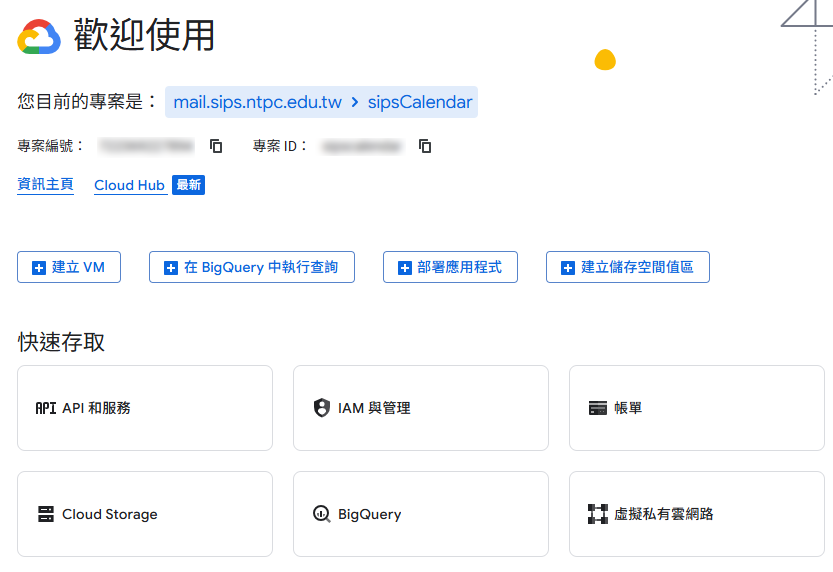This screenshot has height=572, width=833.
Task: Click the plus icon in the BigQuery query button
Action: [x=171, y=268]
